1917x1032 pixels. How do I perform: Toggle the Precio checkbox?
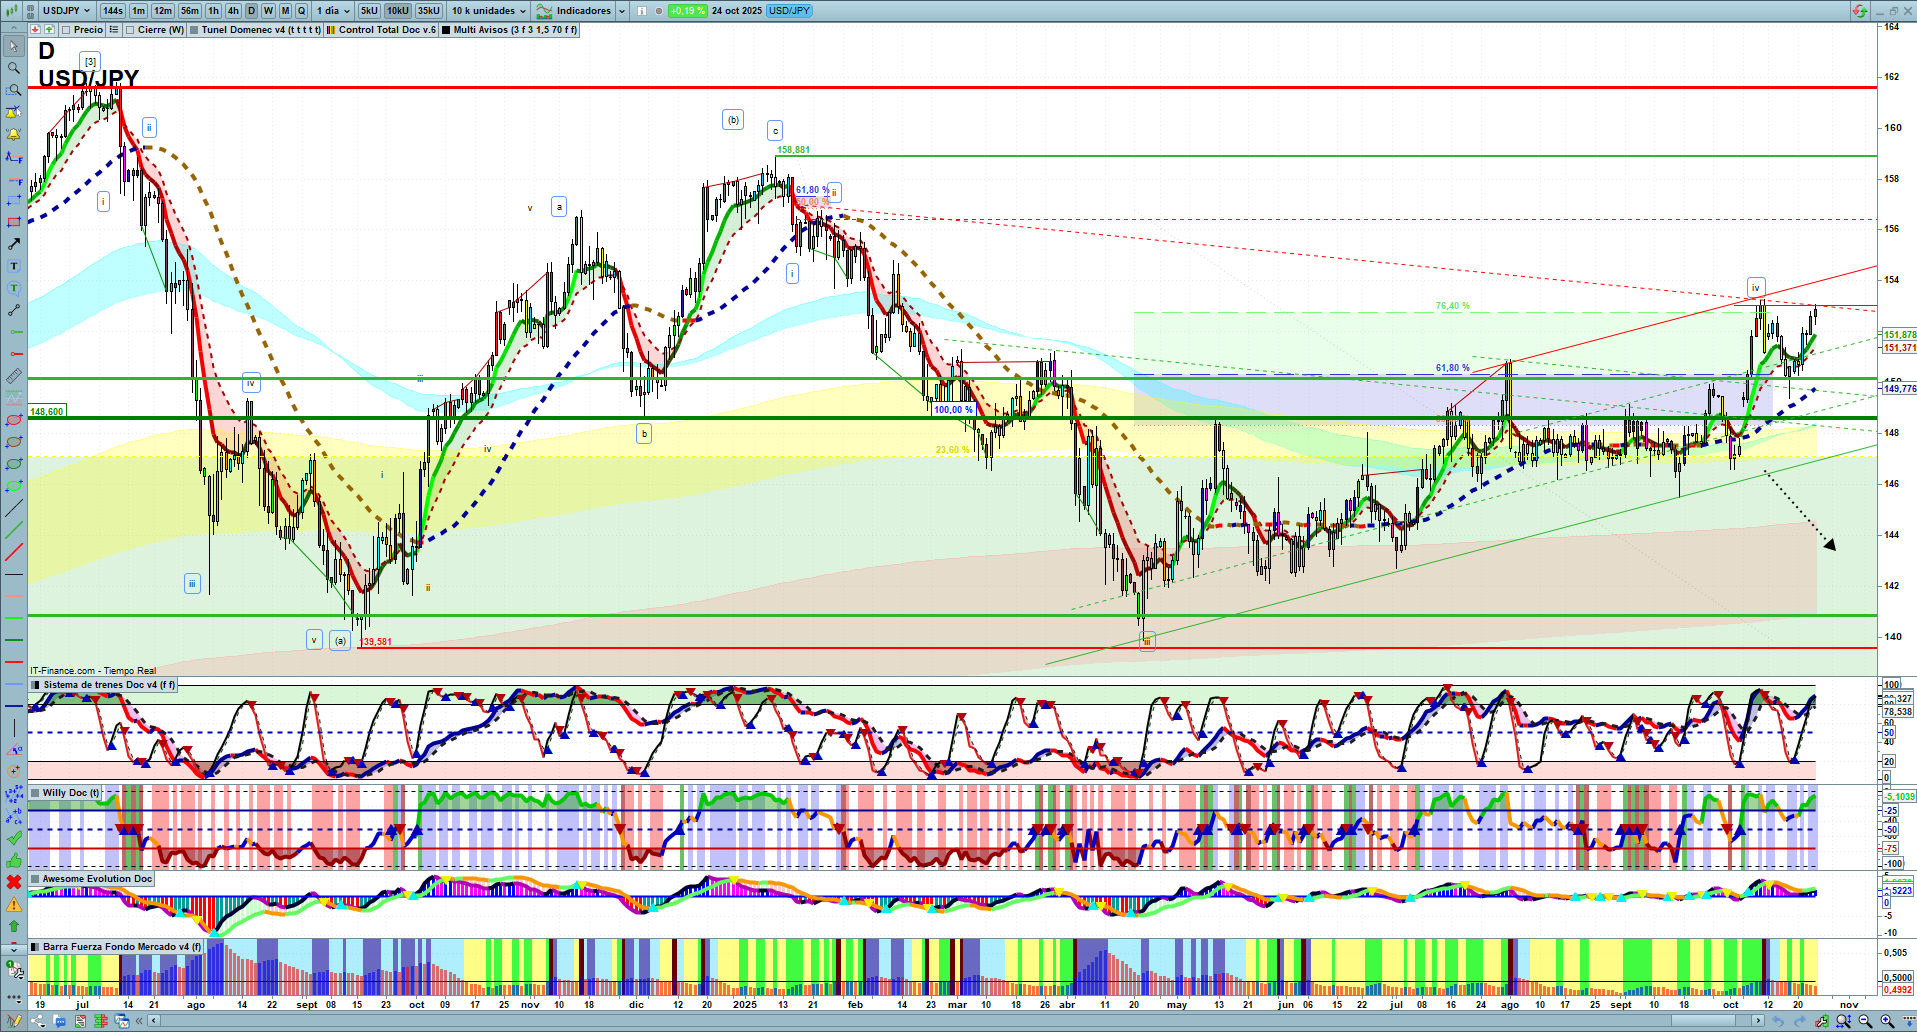(66, 30)
